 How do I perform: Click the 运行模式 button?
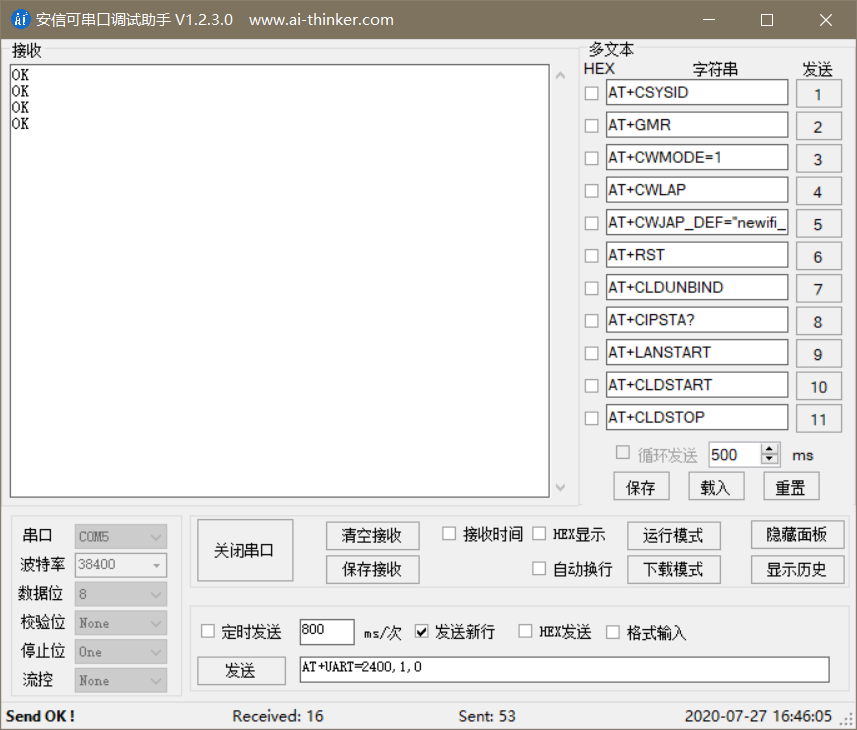click(673, 535)
